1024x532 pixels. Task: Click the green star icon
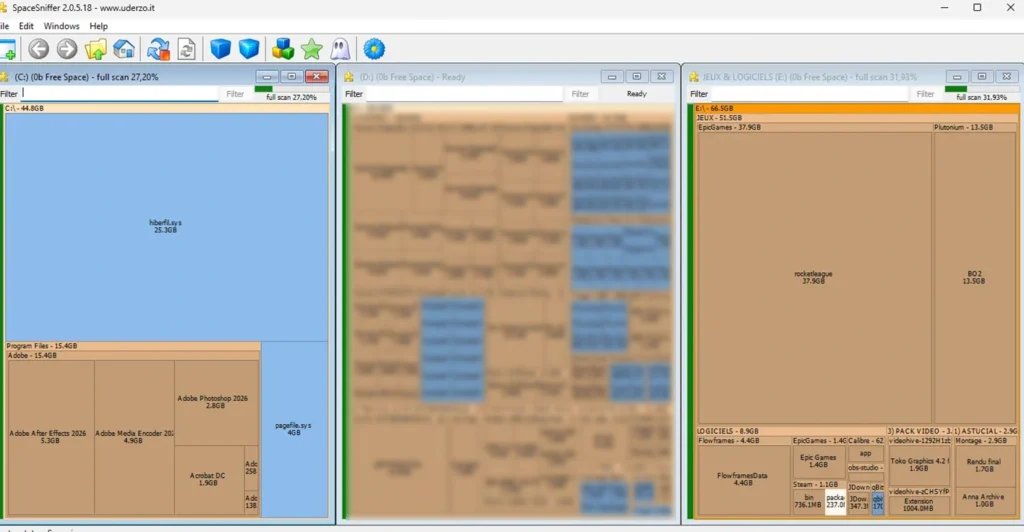(x=312, y=49)
